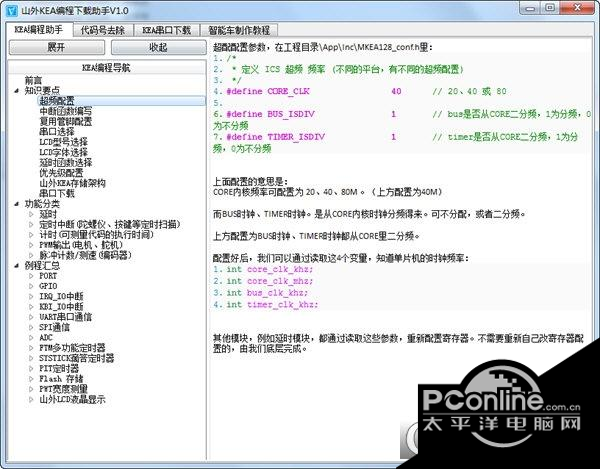Expand the 定时中断 tree node

tap(31, 225)
